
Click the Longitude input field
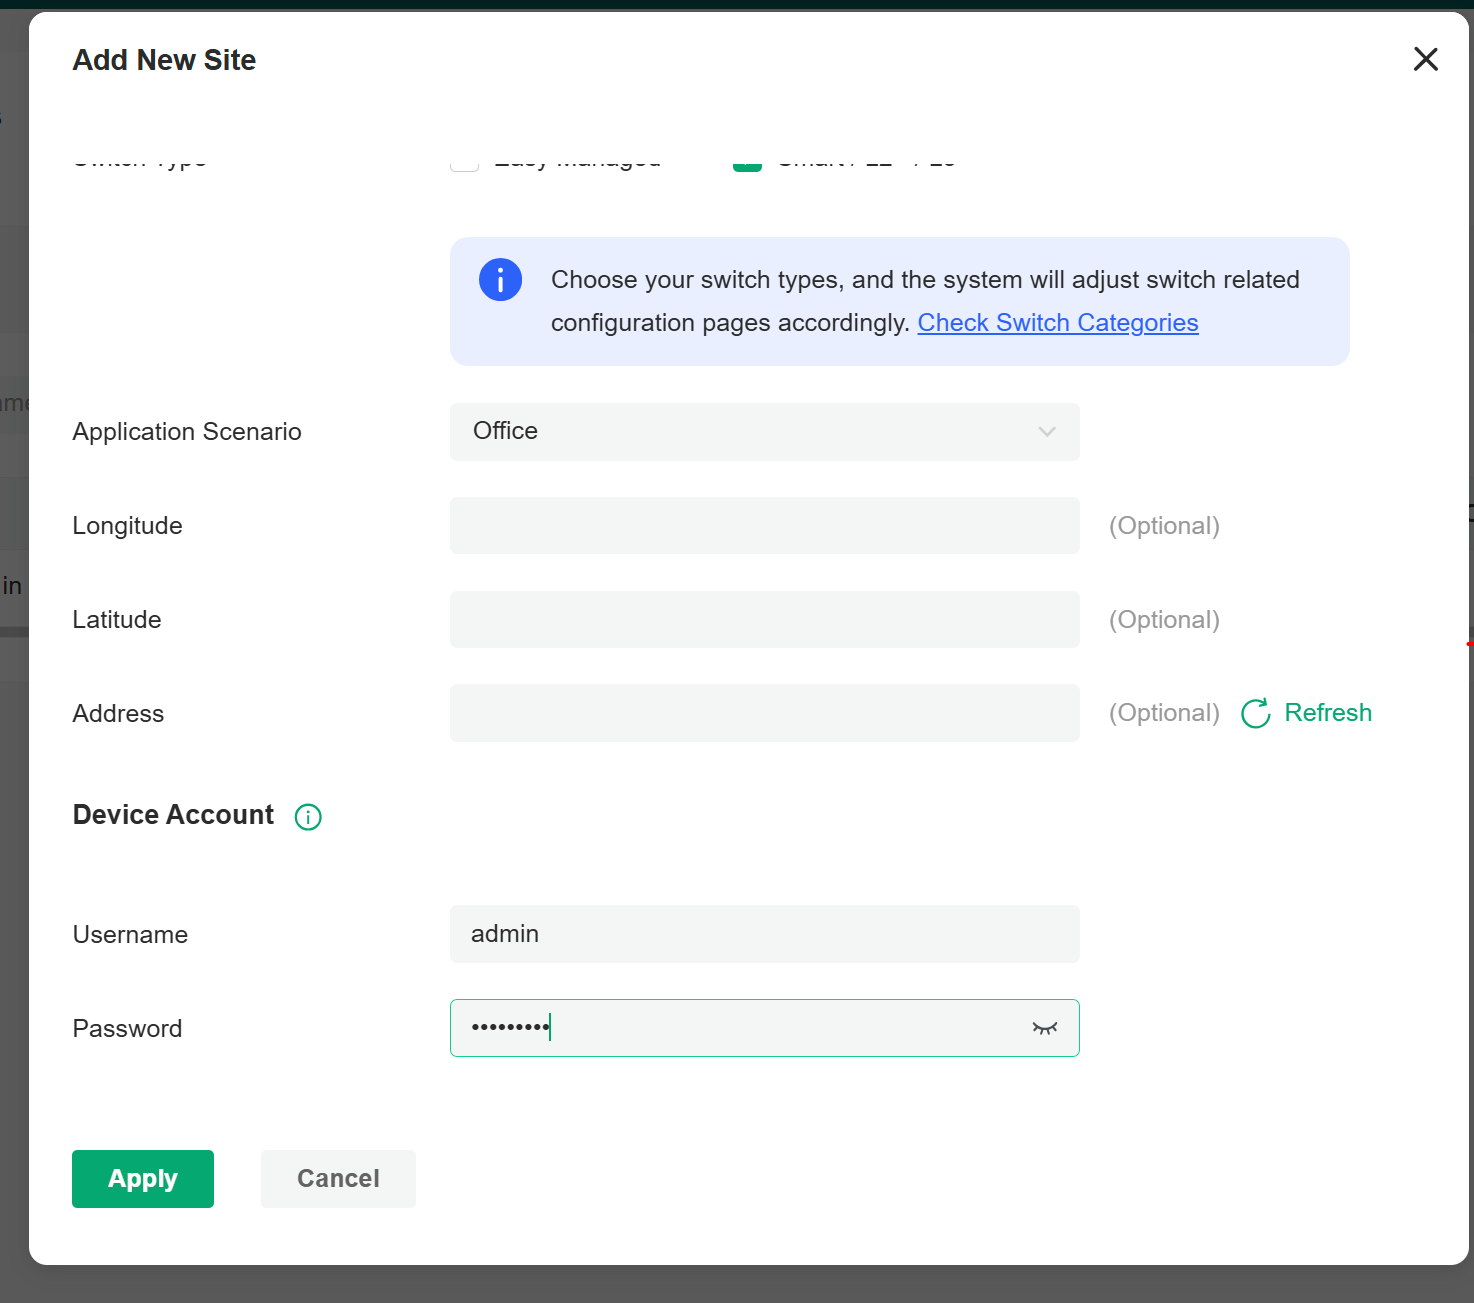click(x=764, y=526)
